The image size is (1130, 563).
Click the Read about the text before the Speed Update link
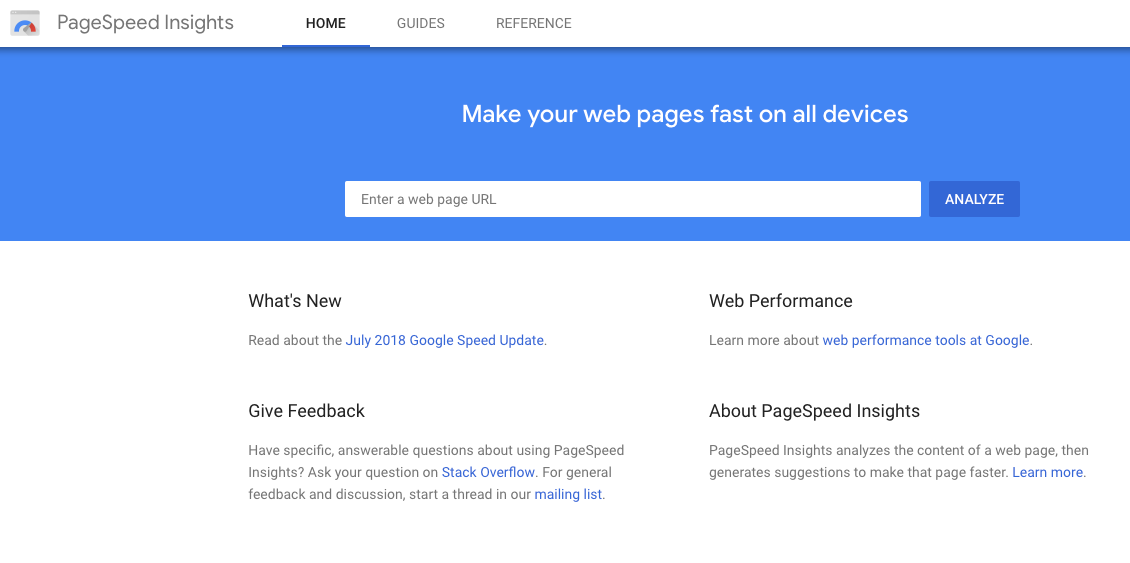tap(295, 340)
